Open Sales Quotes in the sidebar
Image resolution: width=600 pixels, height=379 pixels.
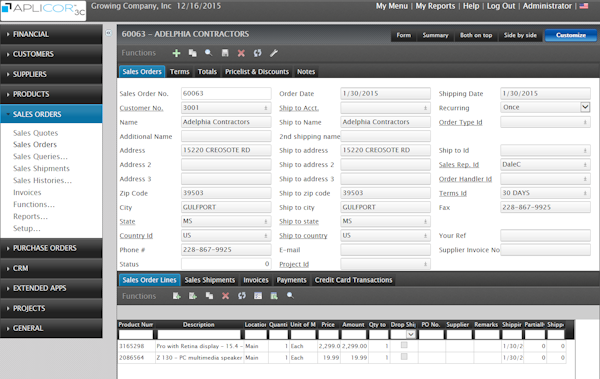click(x=36, y=133)
